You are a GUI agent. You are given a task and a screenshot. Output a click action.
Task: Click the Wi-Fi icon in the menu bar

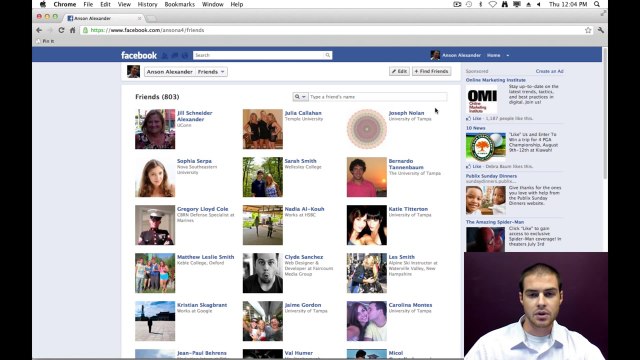[493, 4]
